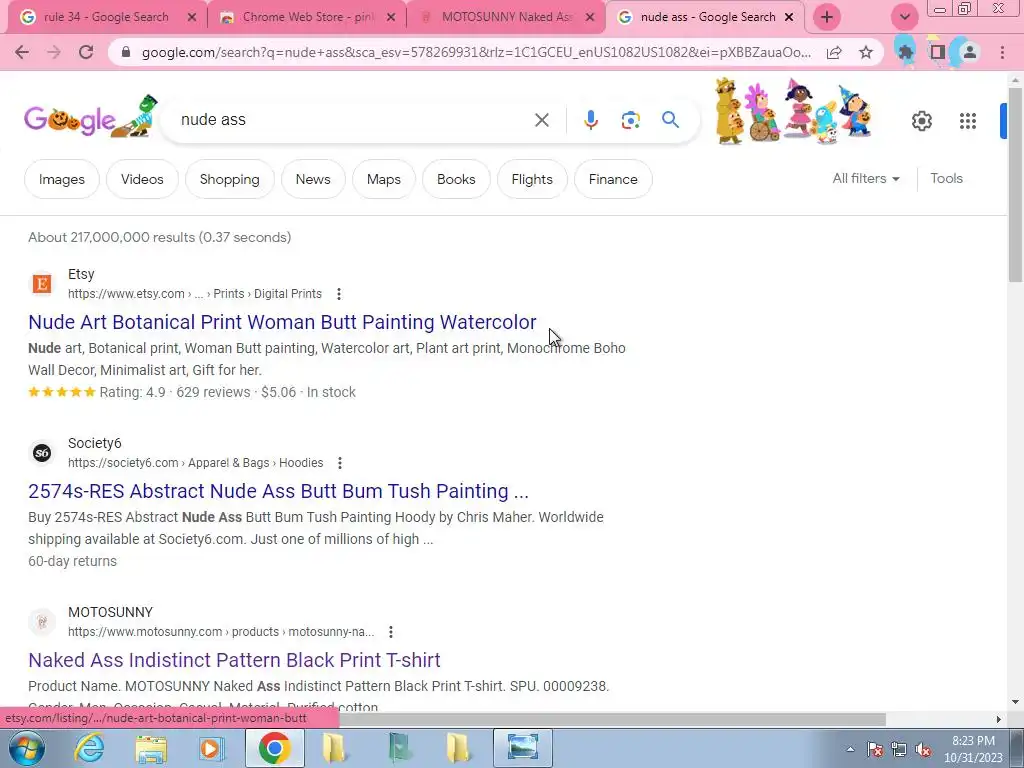
Task: Open the MOTOSUNNY Black Print T-shirt link
Action: pyautogui.click(x=234, y=660)
